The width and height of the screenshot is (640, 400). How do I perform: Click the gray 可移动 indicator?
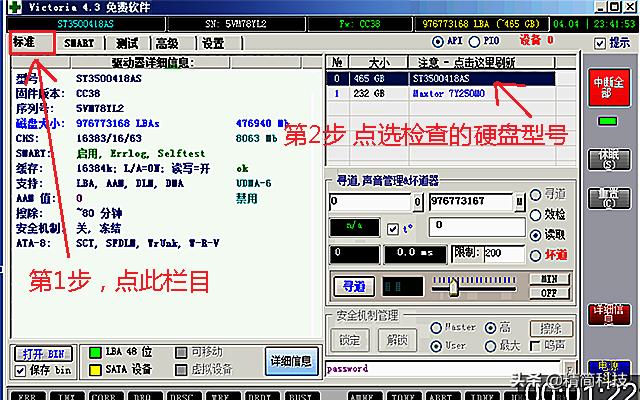coord(181,353)
